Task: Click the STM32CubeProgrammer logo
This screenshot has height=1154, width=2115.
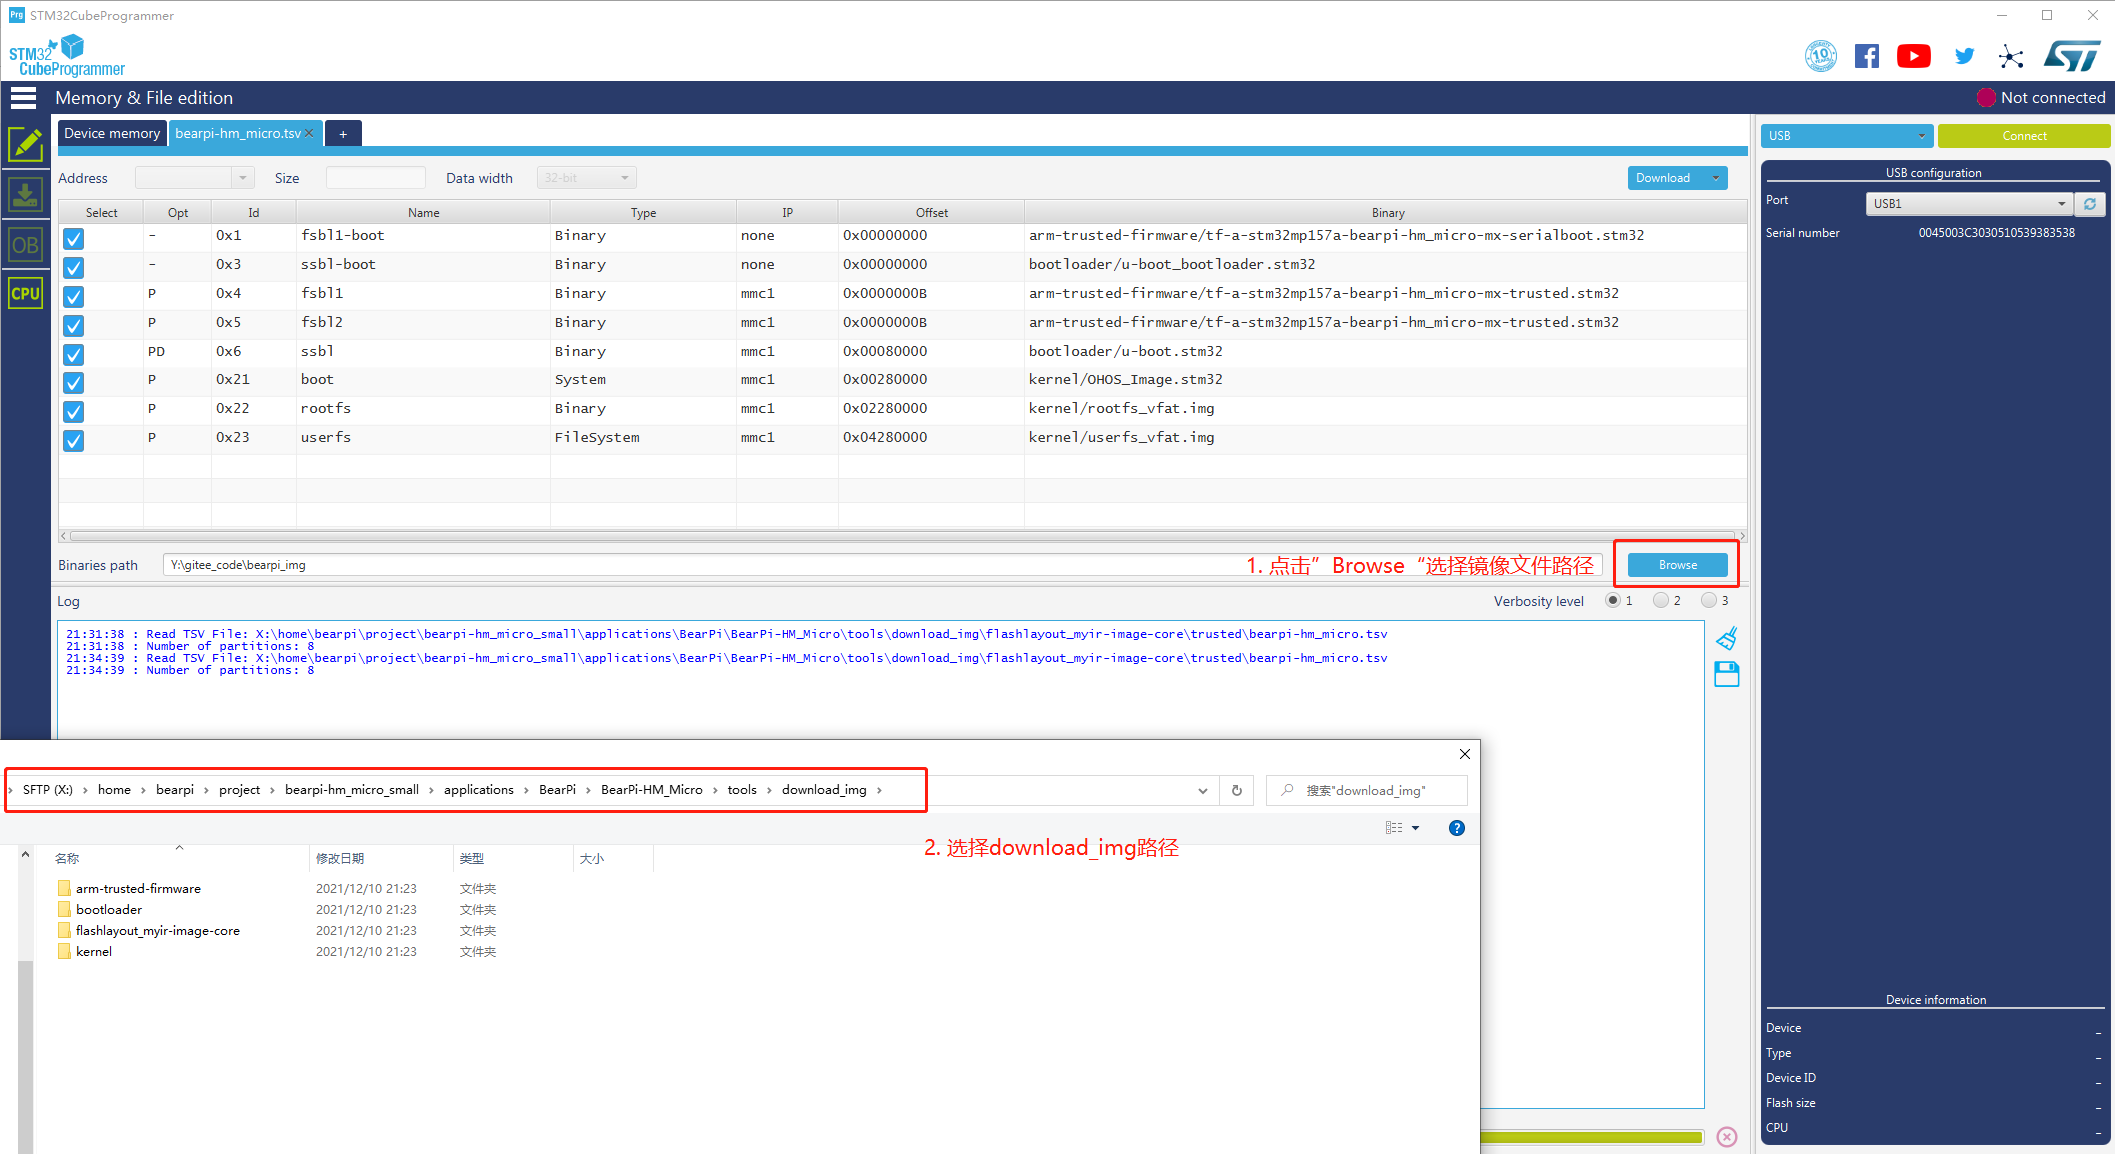Action: click(x=67, y=56)
